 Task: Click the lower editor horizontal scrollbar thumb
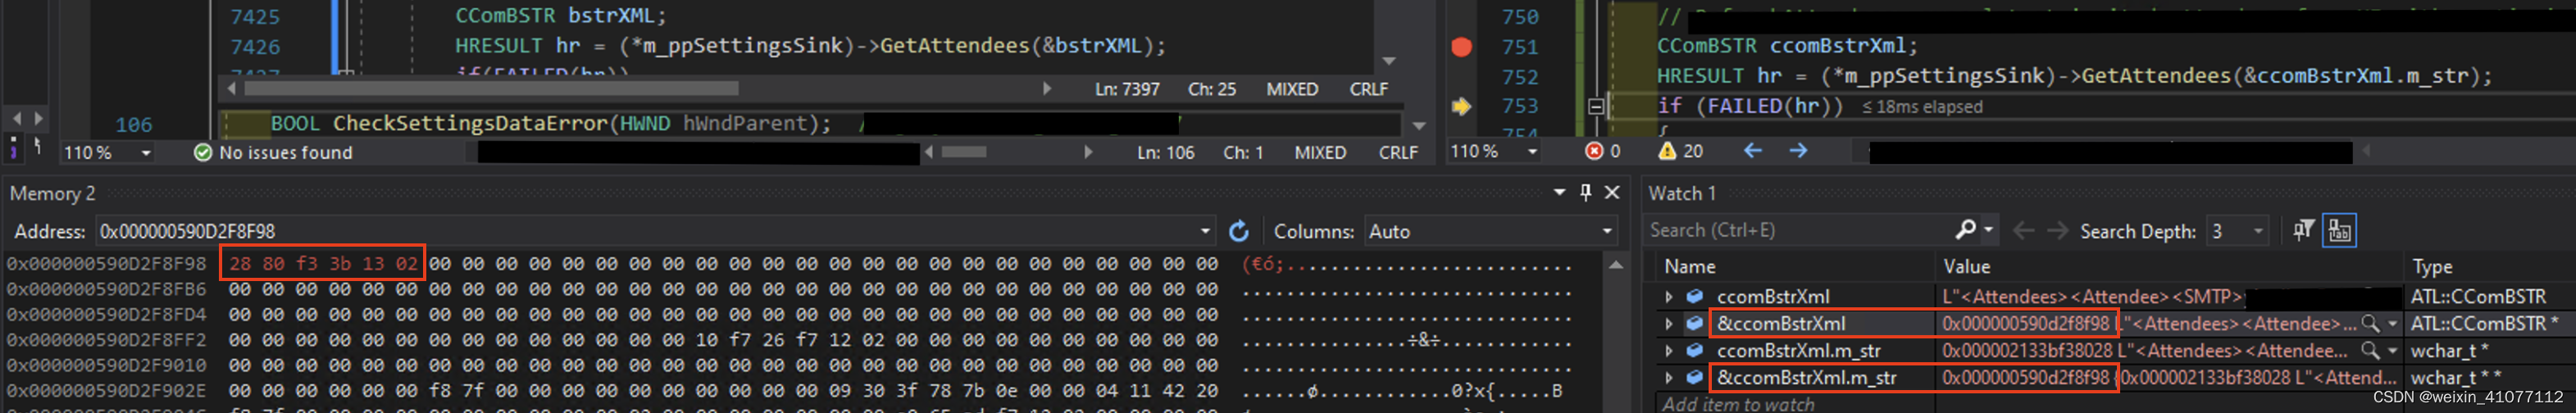click(x=963, y=152)
